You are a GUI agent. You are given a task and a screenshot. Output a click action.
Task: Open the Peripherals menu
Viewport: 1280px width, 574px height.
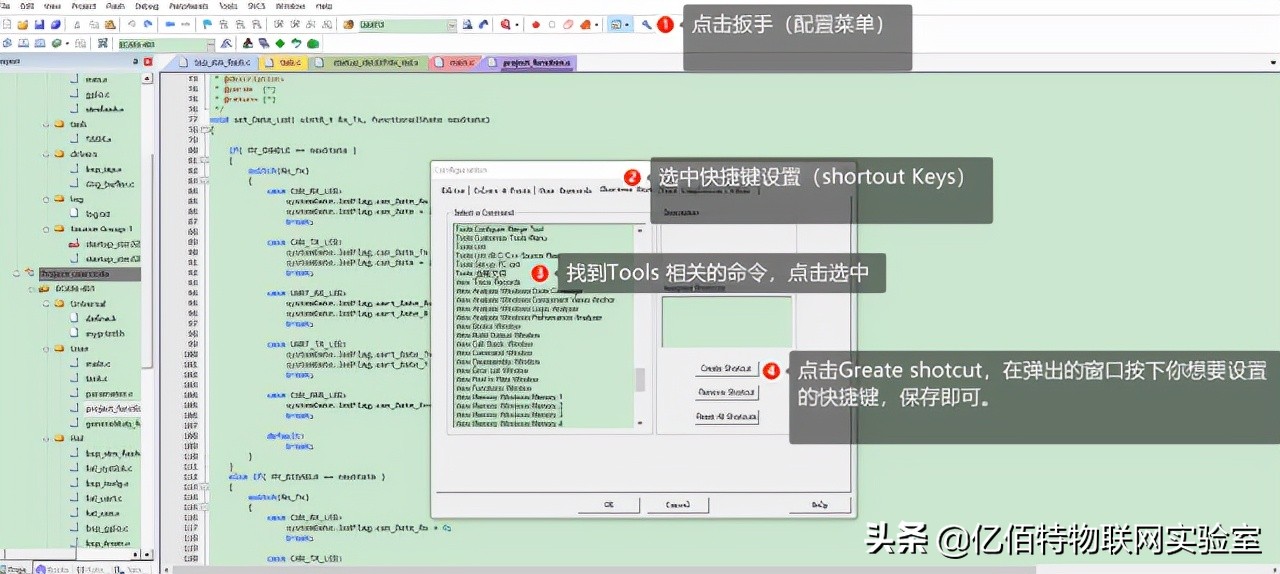[x=189, y=6]
